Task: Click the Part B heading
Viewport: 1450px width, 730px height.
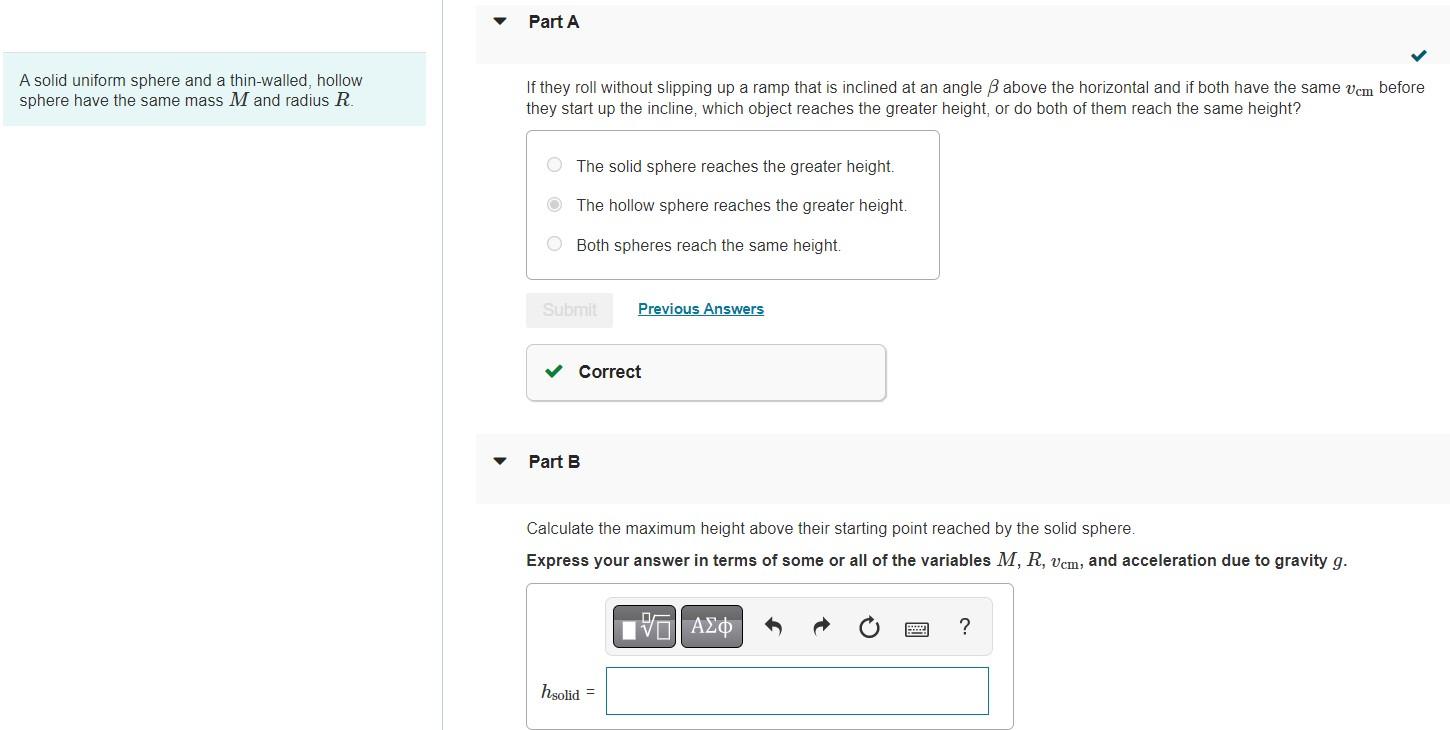Action: (554, 462)
